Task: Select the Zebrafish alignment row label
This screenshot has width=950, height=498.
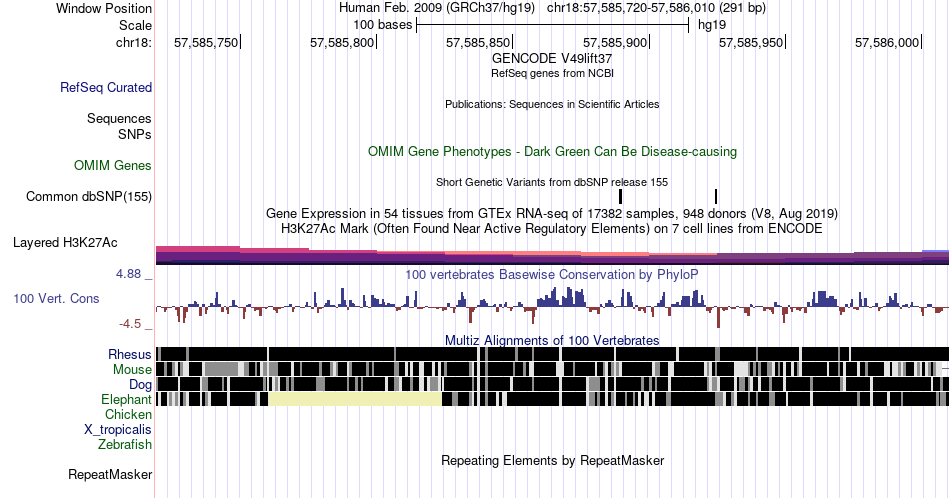Action: tap(125, 444)
